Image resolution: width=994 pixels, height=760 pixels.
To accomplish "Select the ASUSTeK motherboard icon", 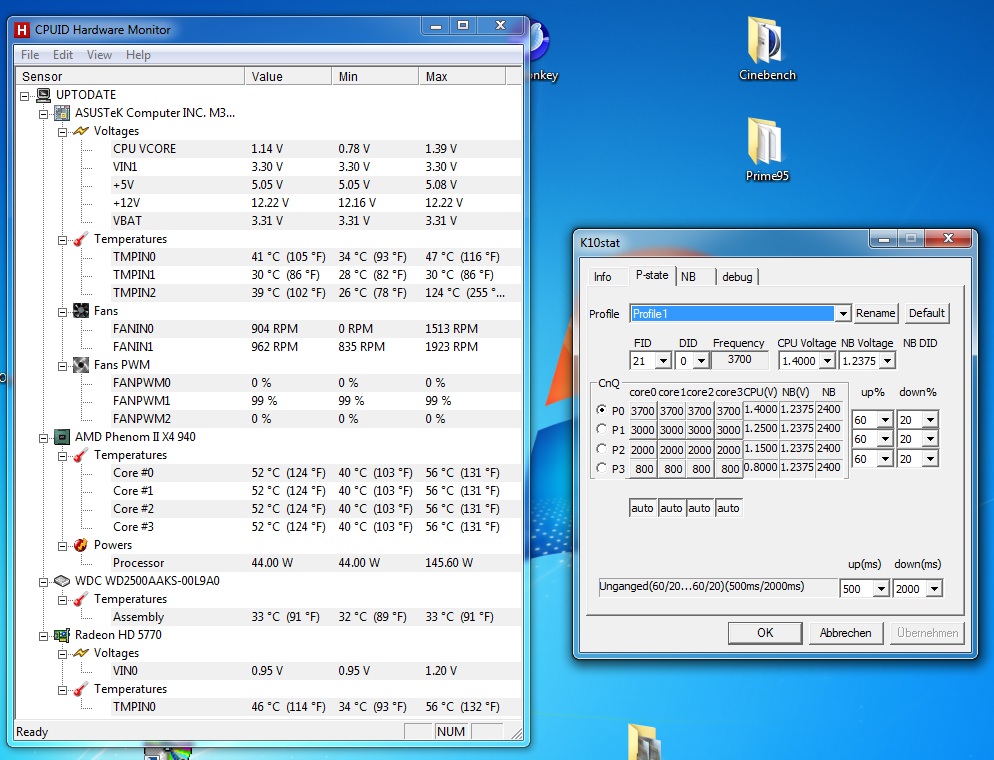I will point(61,113).
